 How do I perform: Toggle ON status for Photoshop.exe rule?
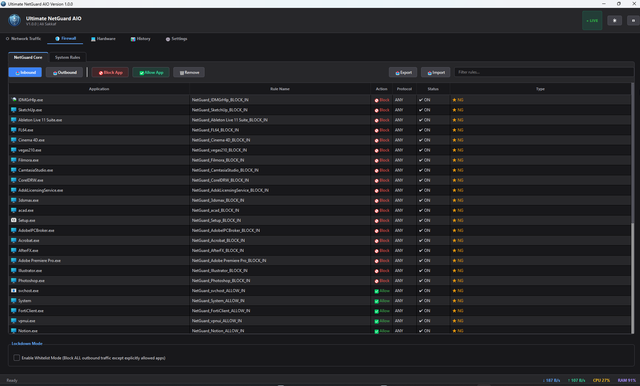pyautogui.click(x=424, y=281)
